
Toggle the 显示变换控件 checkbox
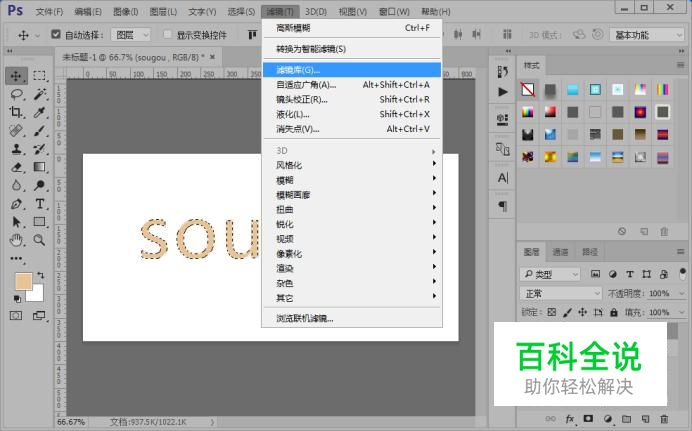(167, 34)
